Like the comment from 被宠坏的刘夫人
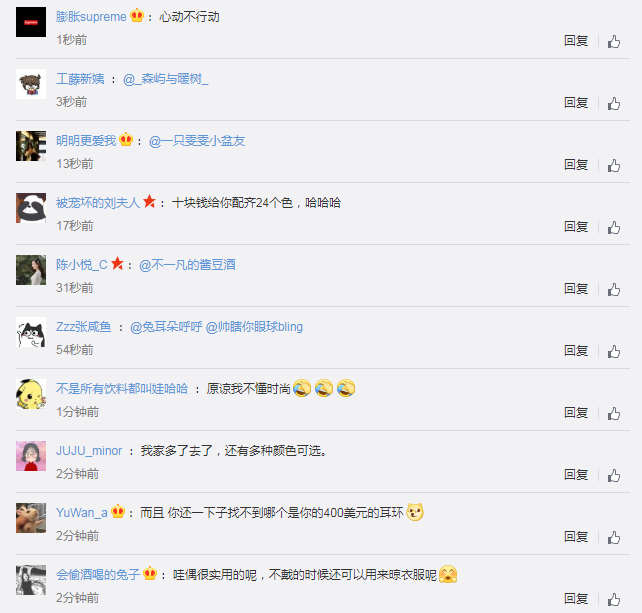Image resolution: width=642 pixels, height=613 pixels. pos(614,227)
